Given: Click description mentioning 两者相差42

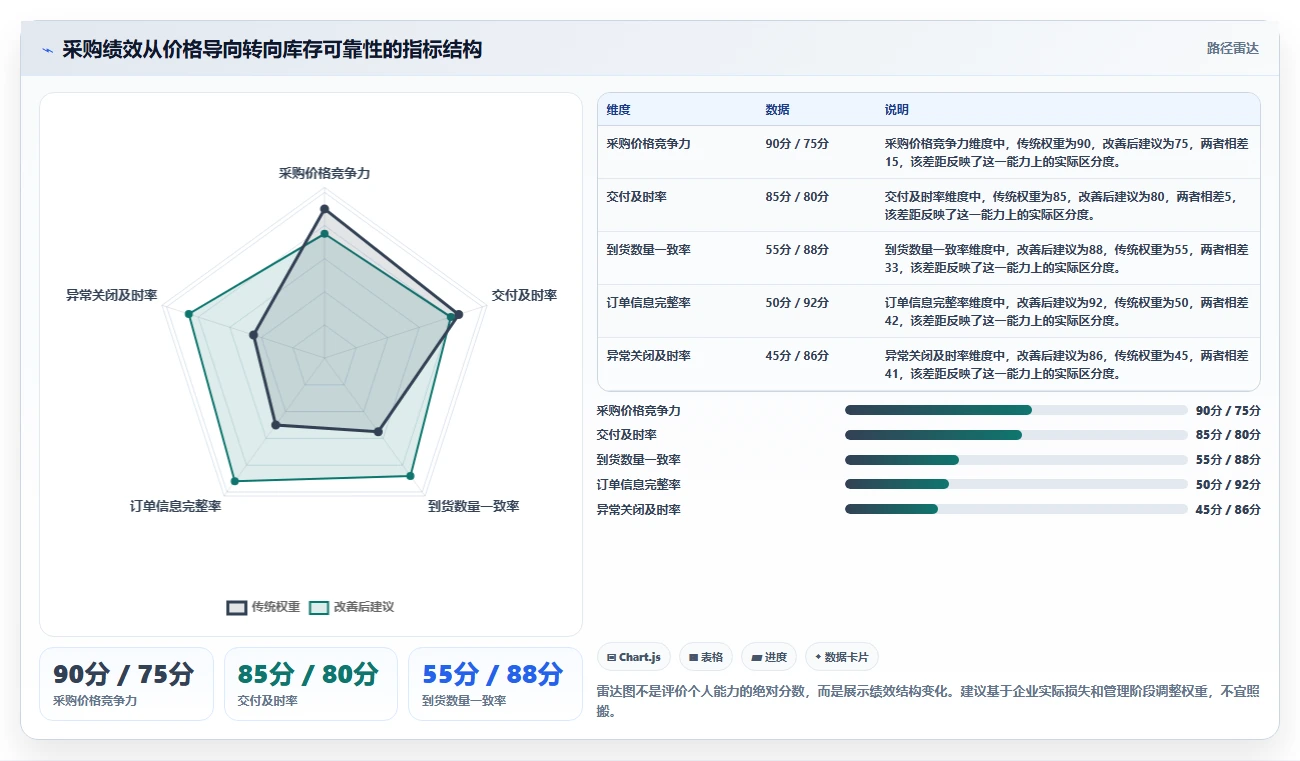Looking at the screenshot, I should click(x=1066, y=311).
